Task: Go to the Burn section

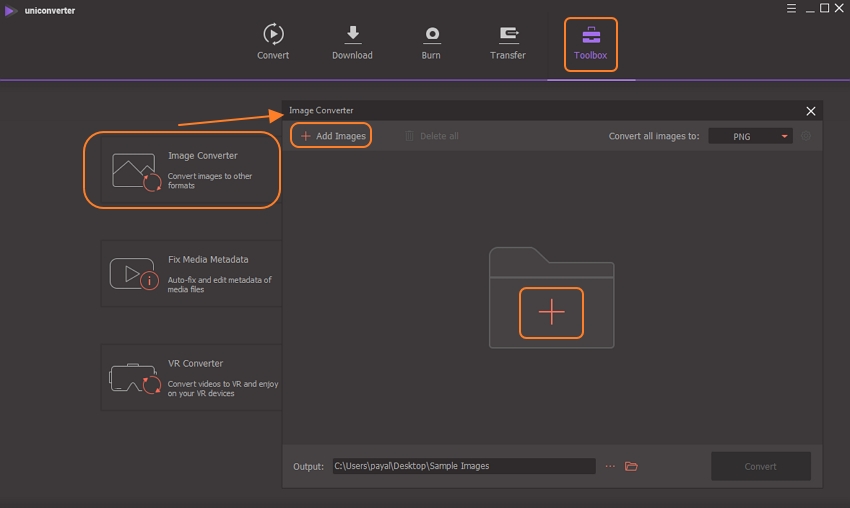Action: 431,42
